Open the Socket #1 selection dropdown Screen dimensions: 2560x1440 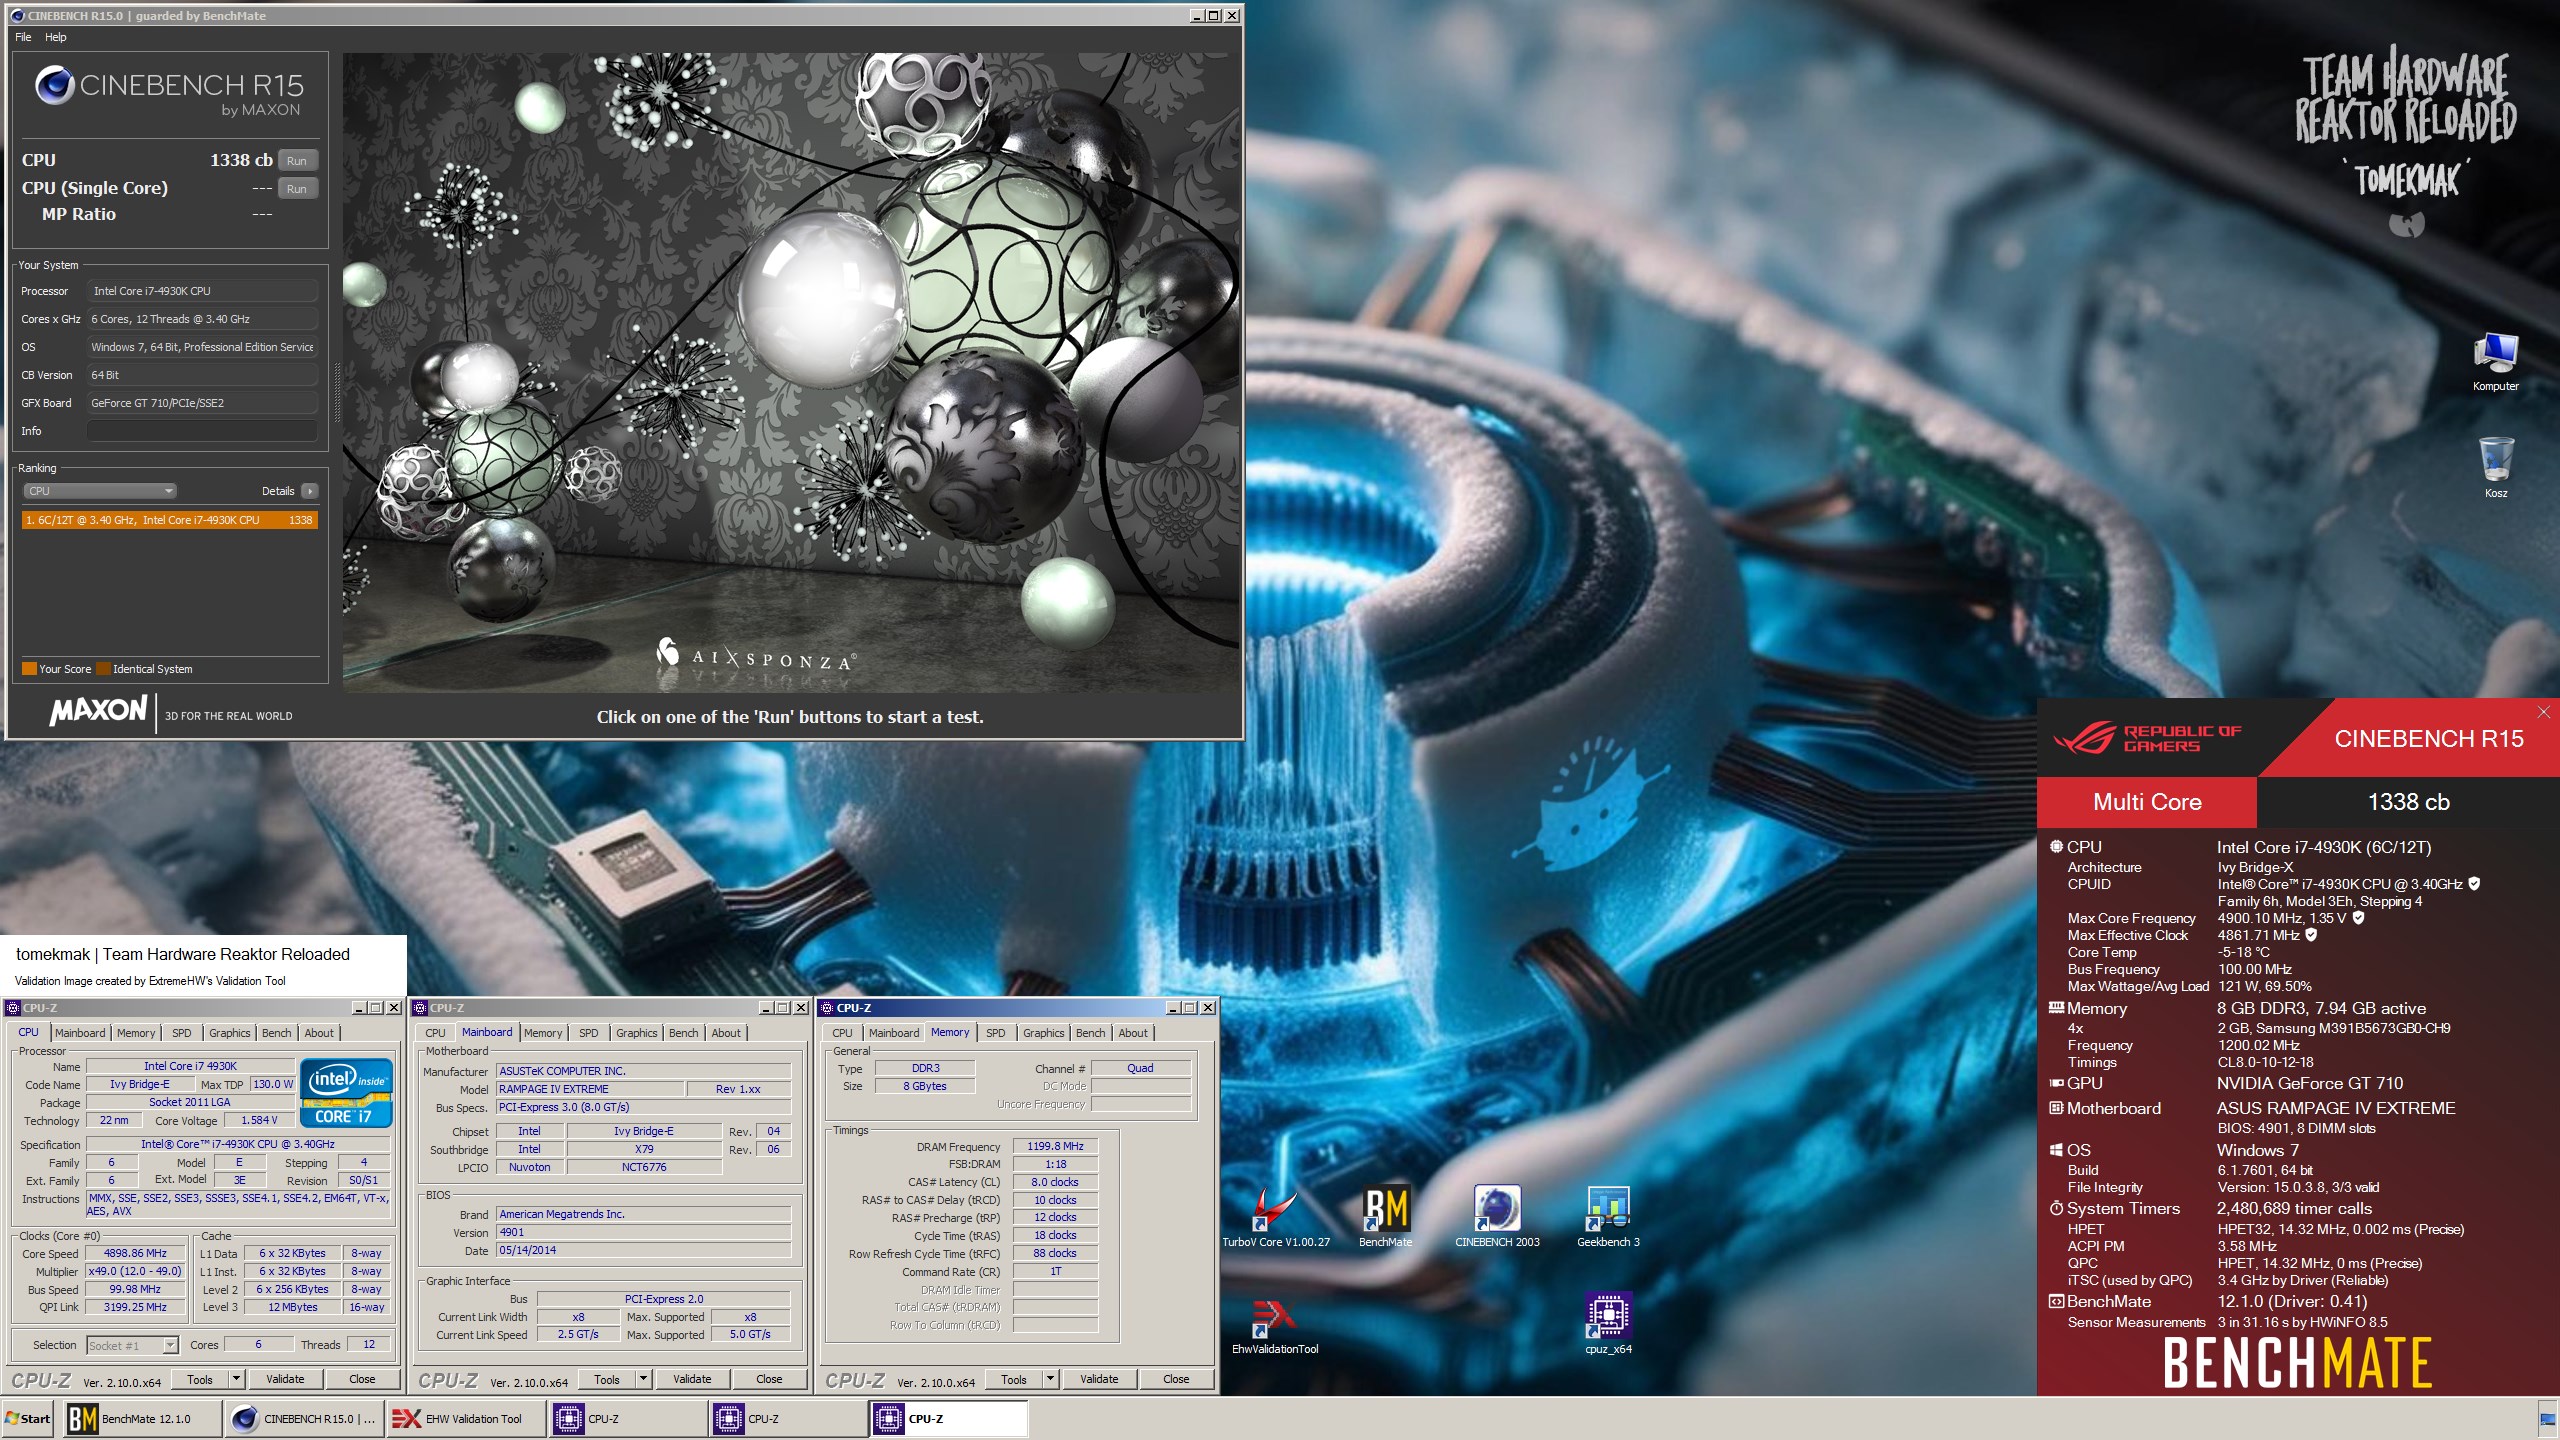[132, 1345]
